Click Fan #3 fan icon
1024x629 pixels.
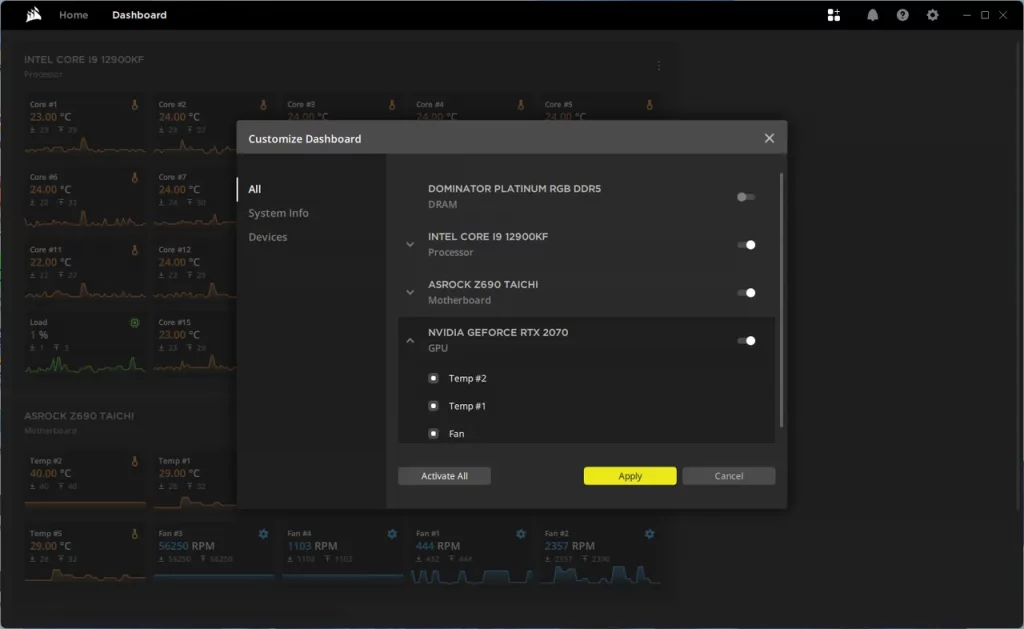(x=263, y=534)
